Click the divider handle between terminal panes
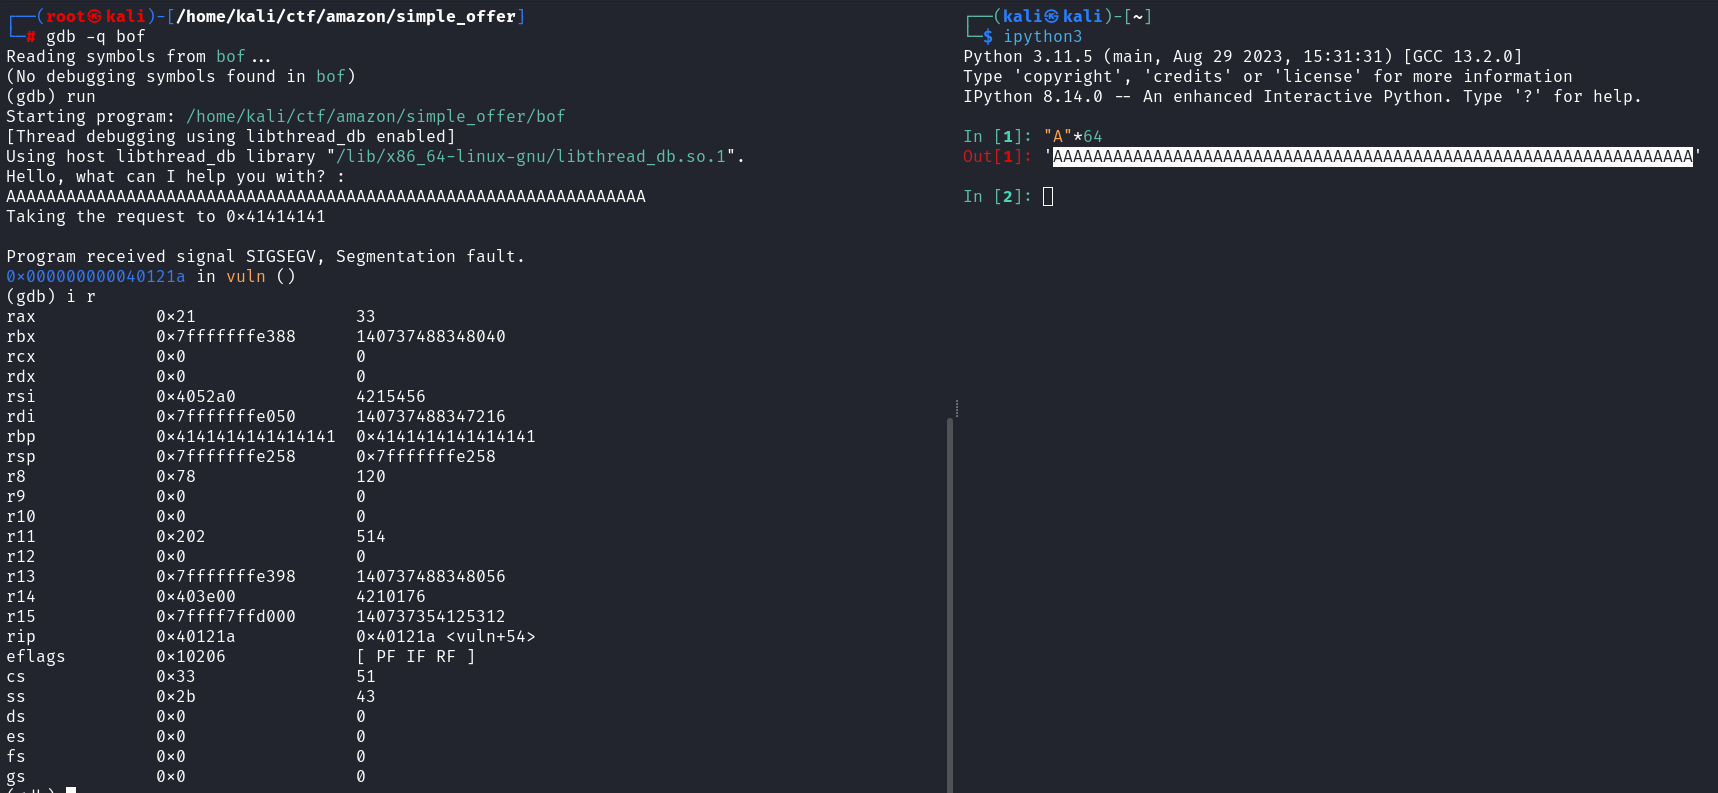 tap(957, 408)
